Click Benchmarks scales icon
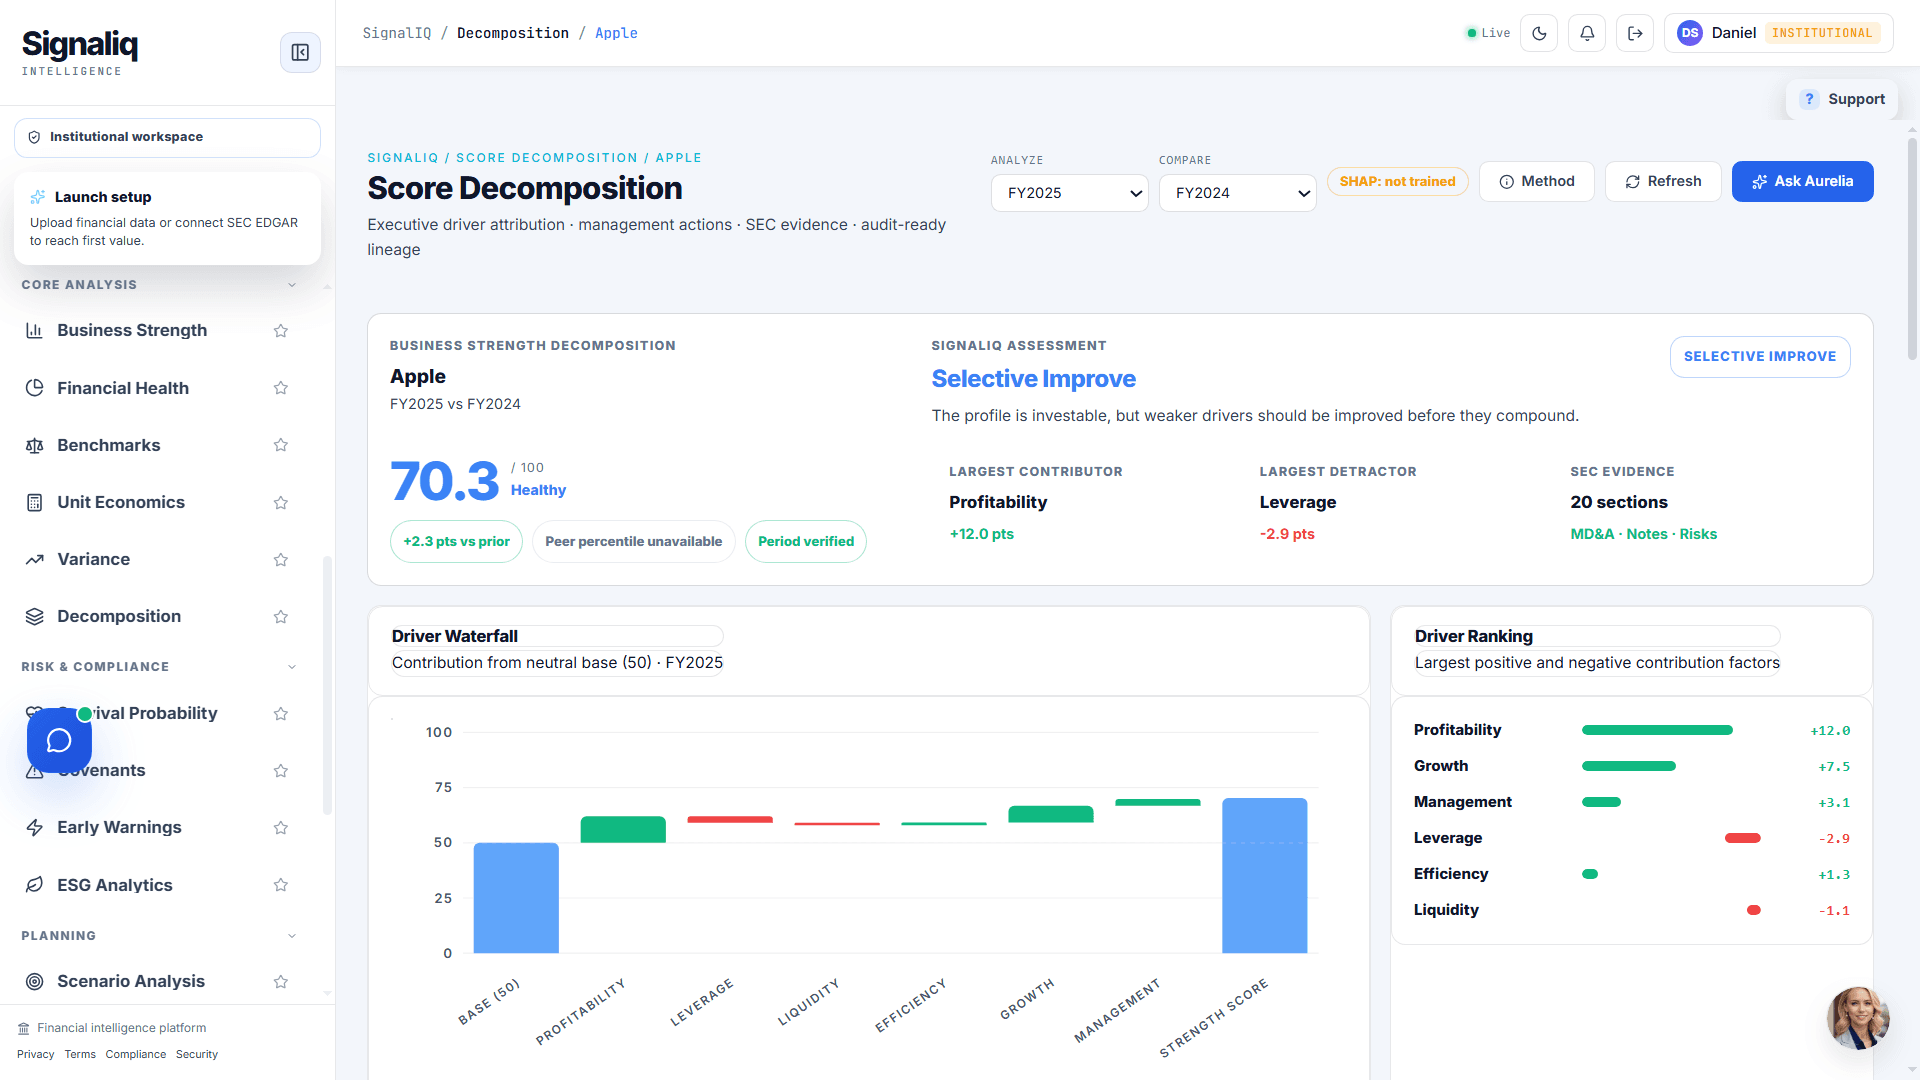The width and height of the screenshot is (1920, 1080). 34,445
